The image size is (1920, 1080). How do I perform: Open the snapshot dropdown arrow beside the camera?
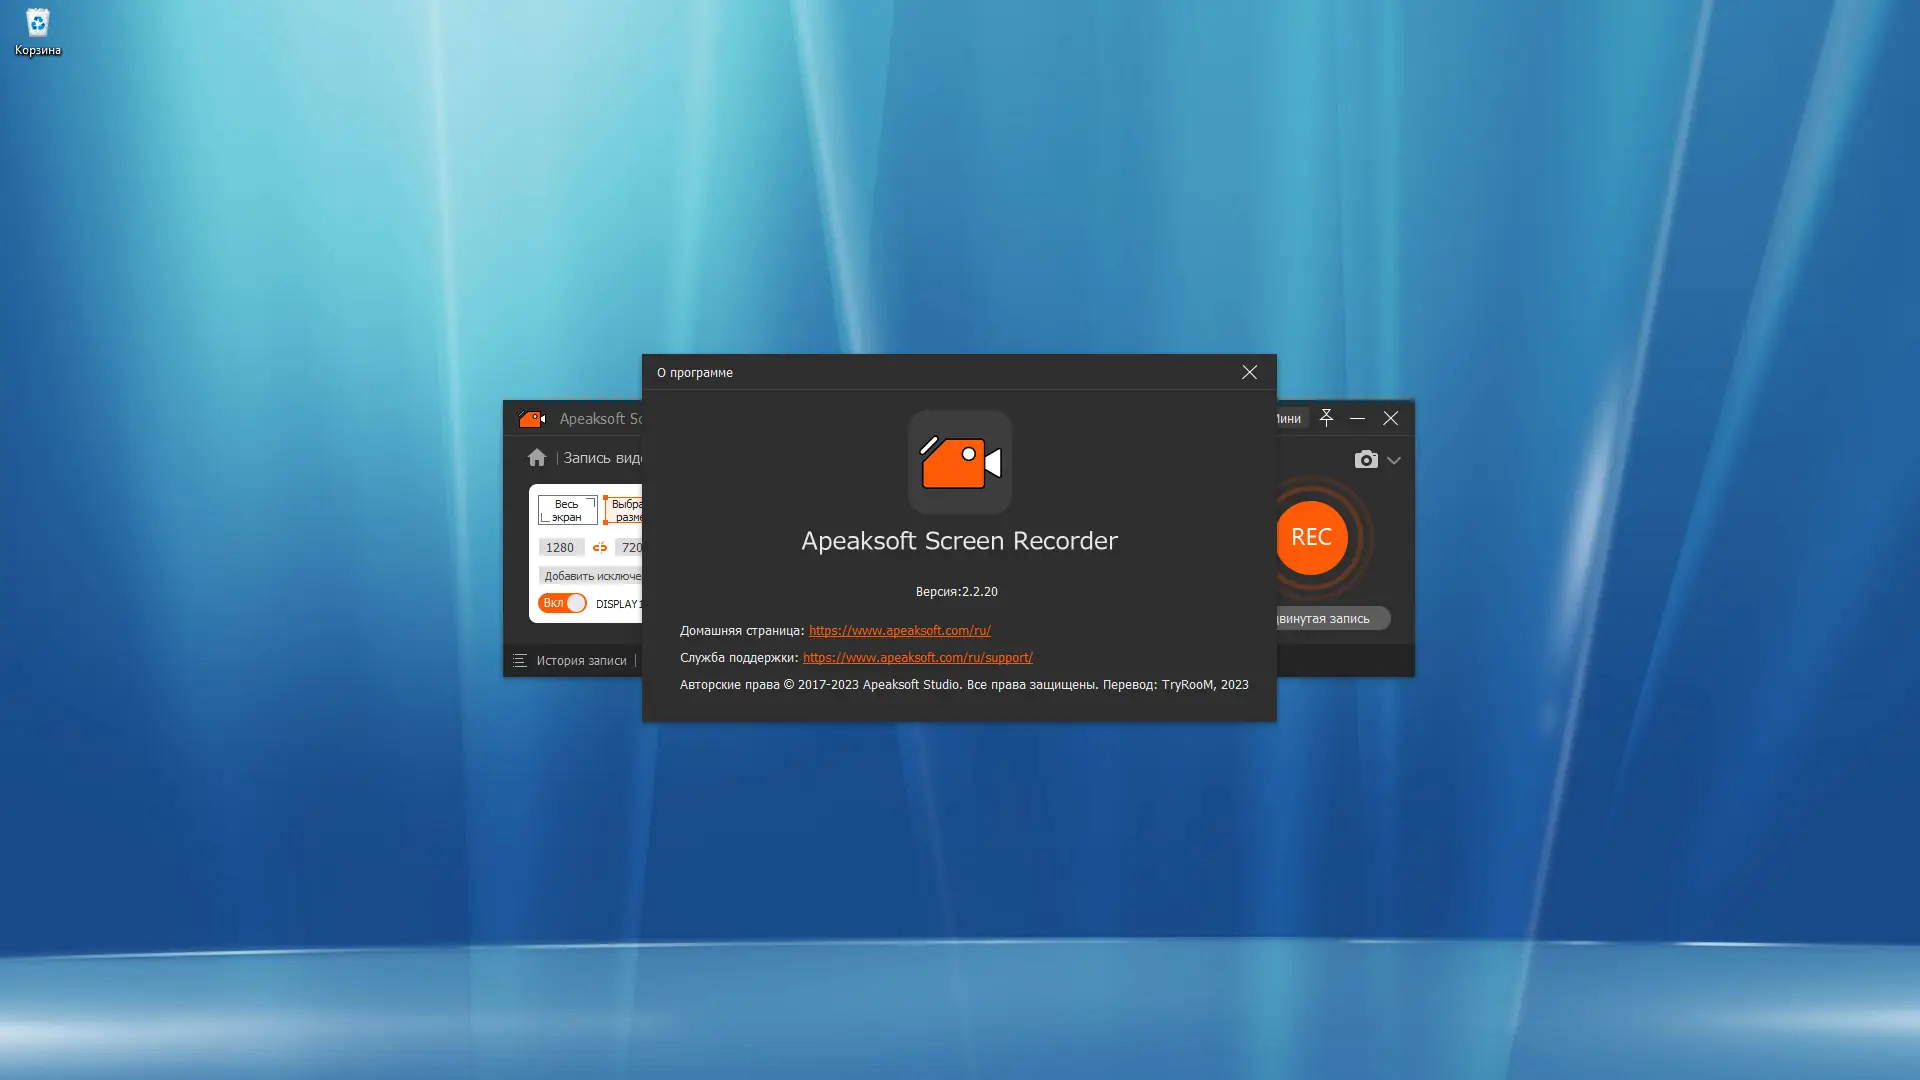coord(1394,461)
